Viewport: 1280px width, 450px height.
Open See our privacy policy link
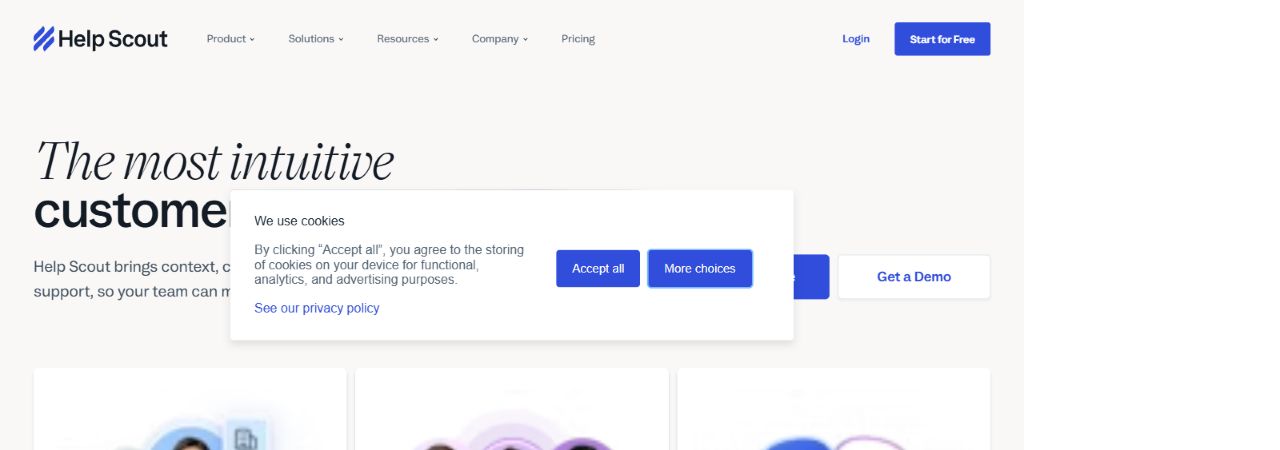[317, 308]
